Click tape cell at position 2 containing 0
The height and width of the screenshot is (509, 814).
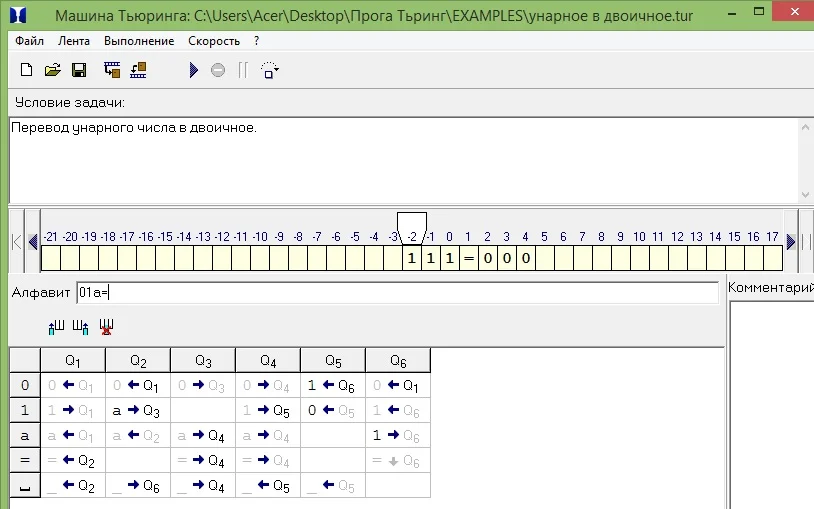pyautogui.click(x=487, y=258)
